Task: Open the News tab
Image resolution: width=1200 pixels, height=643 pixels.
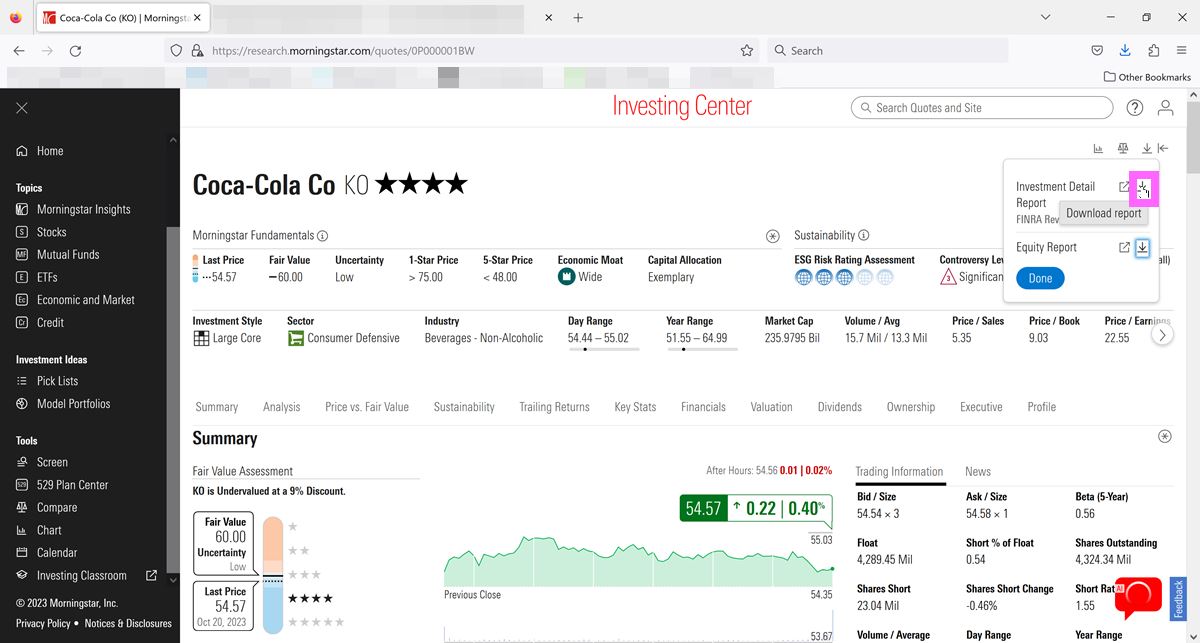Action: (x=978, y=472)
